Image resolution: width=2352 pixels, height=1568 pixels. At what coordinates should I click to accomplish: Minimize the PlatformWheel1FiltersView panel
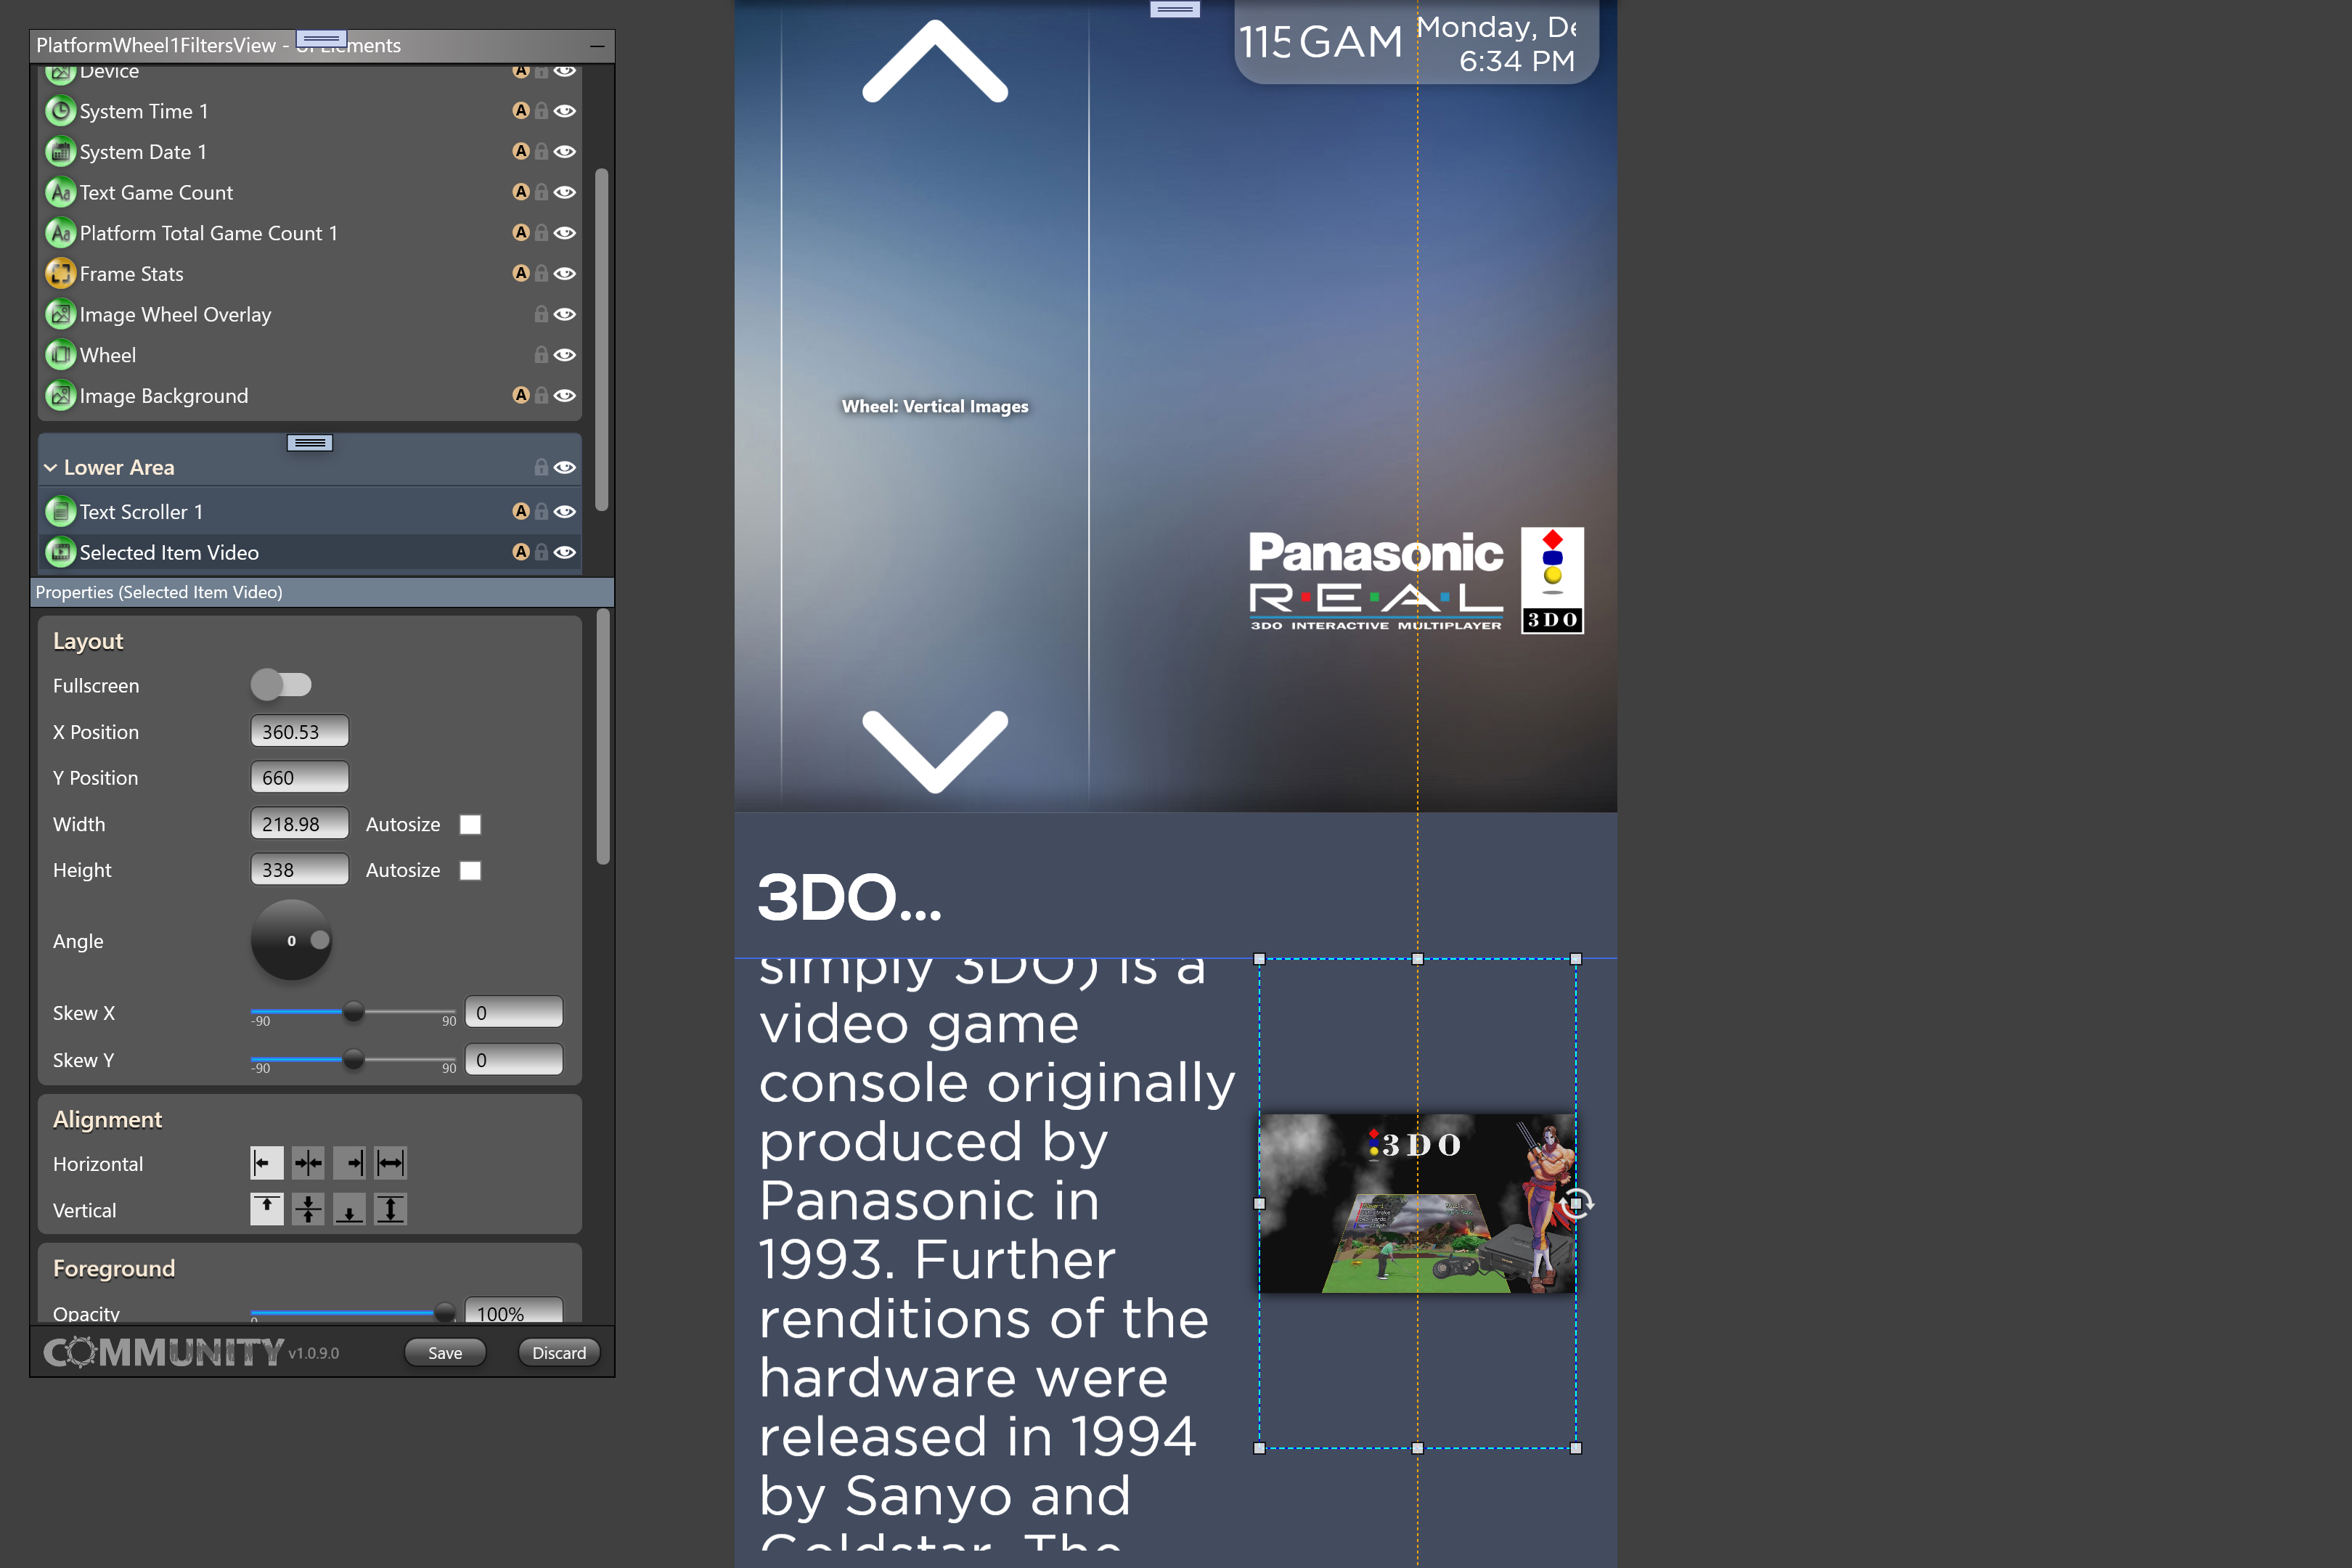pos(597,46)
